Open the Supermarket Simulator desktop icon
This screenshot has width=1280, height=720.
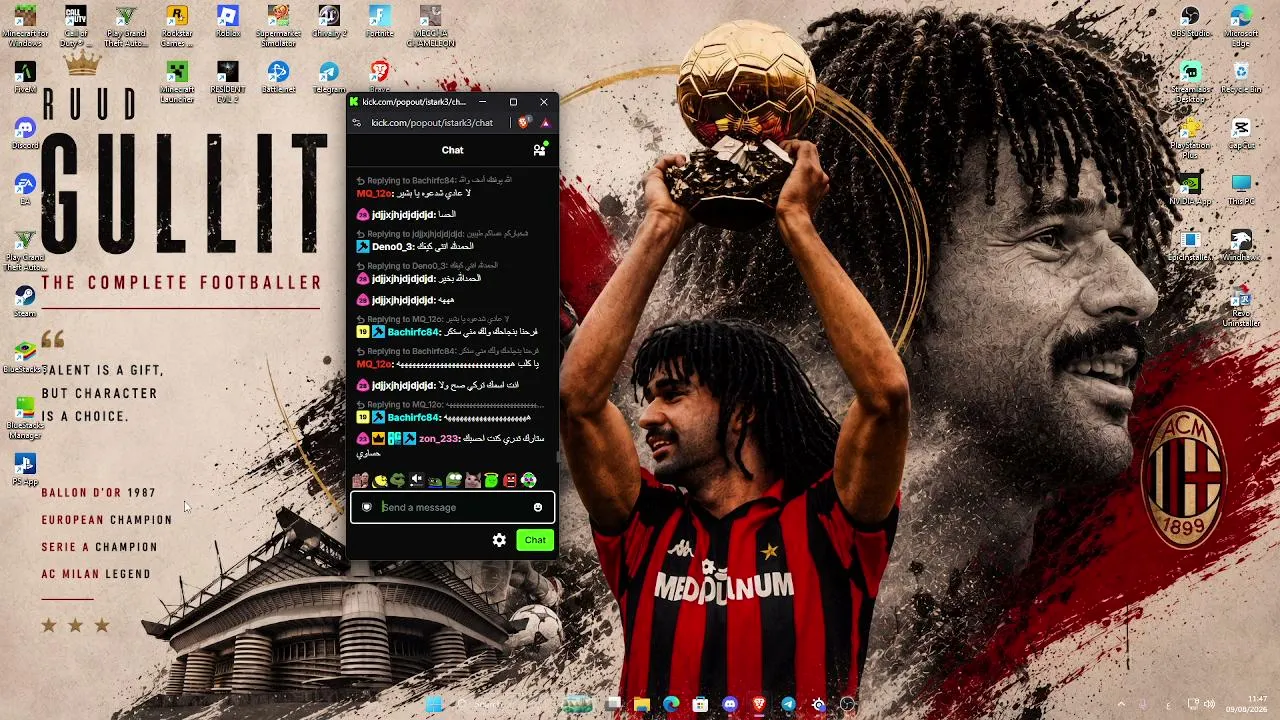278,25
